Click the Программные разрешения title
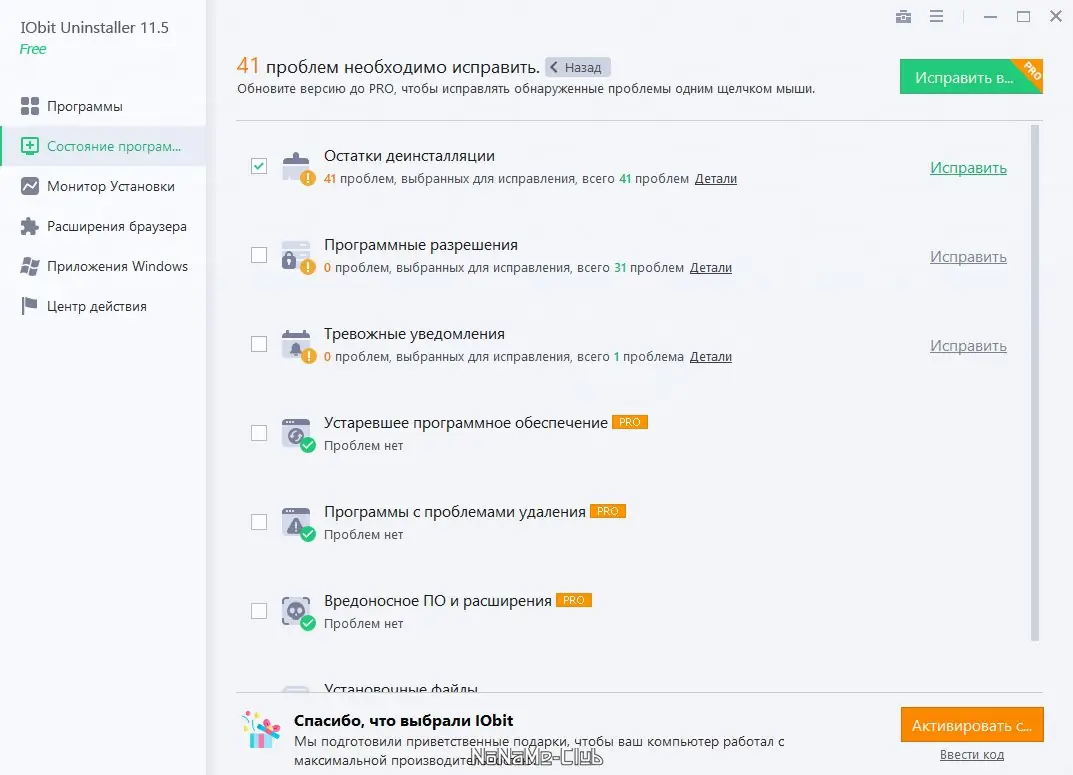This screenshot has height=775, width=1073. pos(421,245)
